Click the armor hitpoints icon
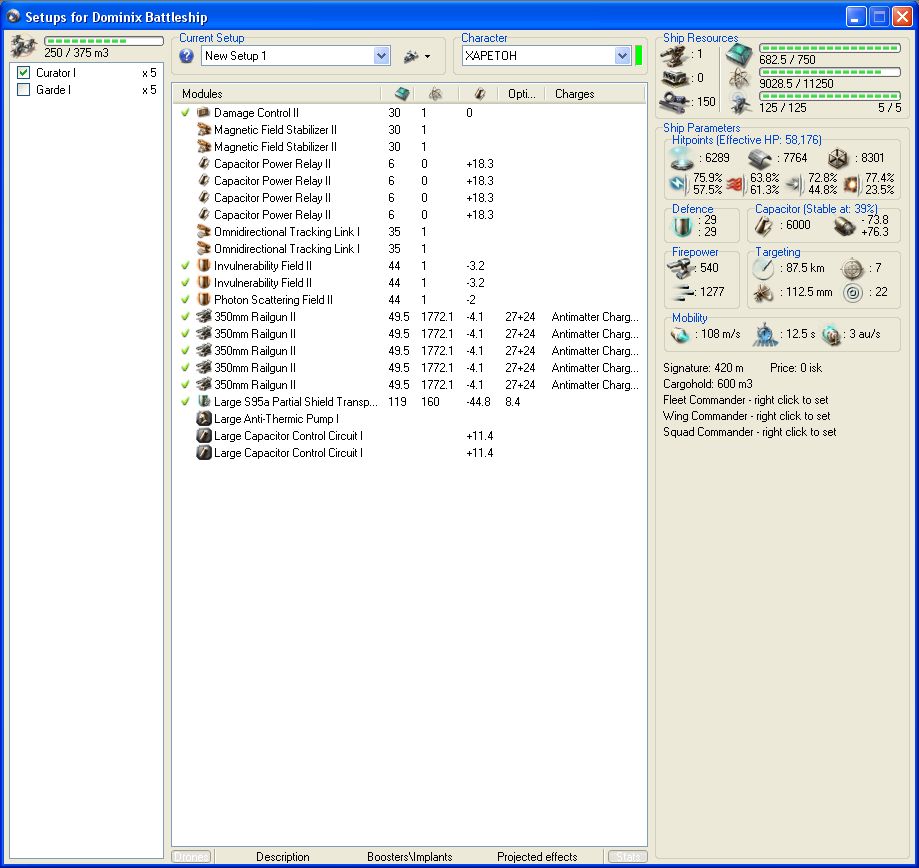This screenshot has width=919, height=868. (760, 158)
